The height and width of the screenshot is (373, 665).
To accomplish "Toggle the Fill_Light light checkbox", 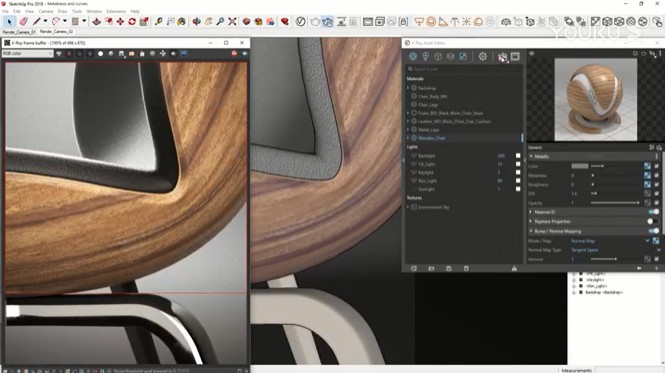I will click(x=518, y=164).
